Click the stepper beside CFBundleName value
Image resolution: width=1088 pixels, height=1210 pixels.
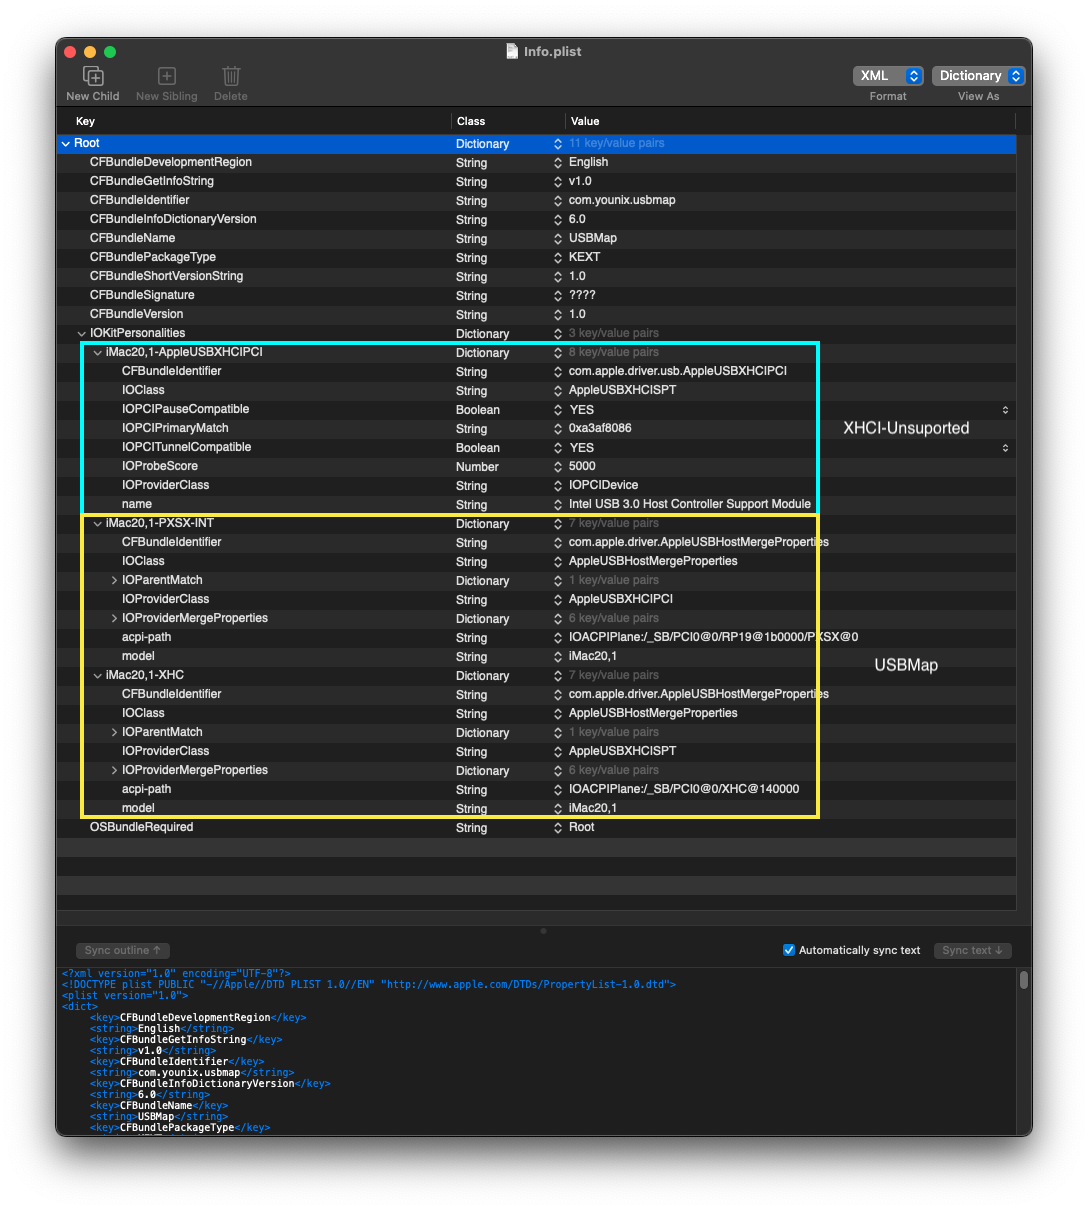[557, 238]
